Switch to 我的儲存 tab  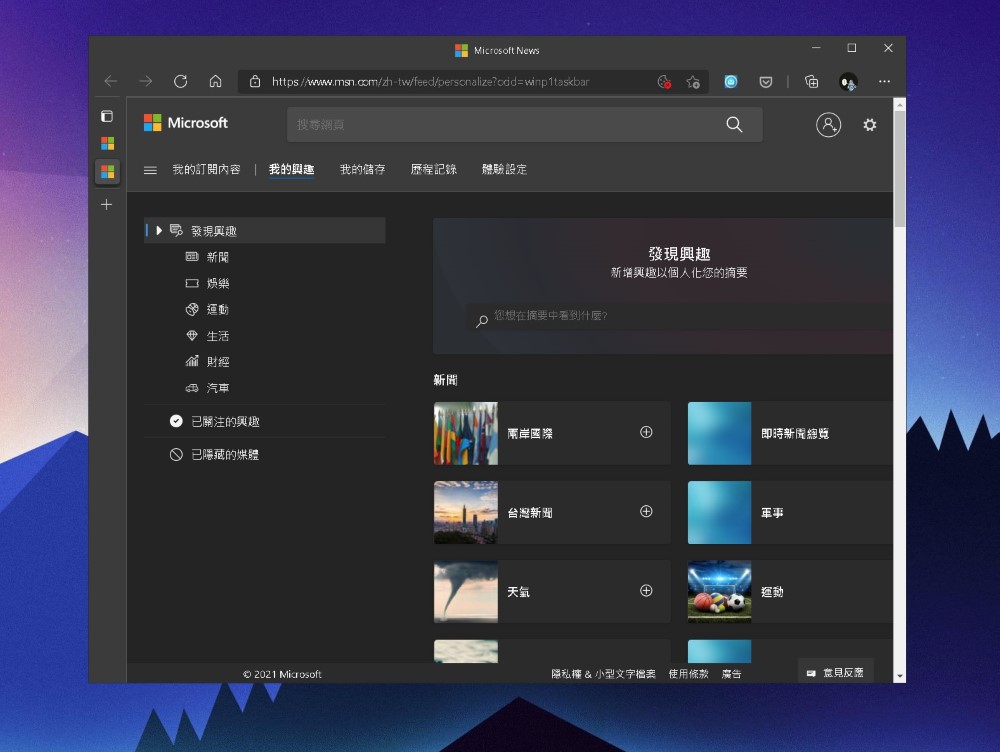click(x=362, y=170)
